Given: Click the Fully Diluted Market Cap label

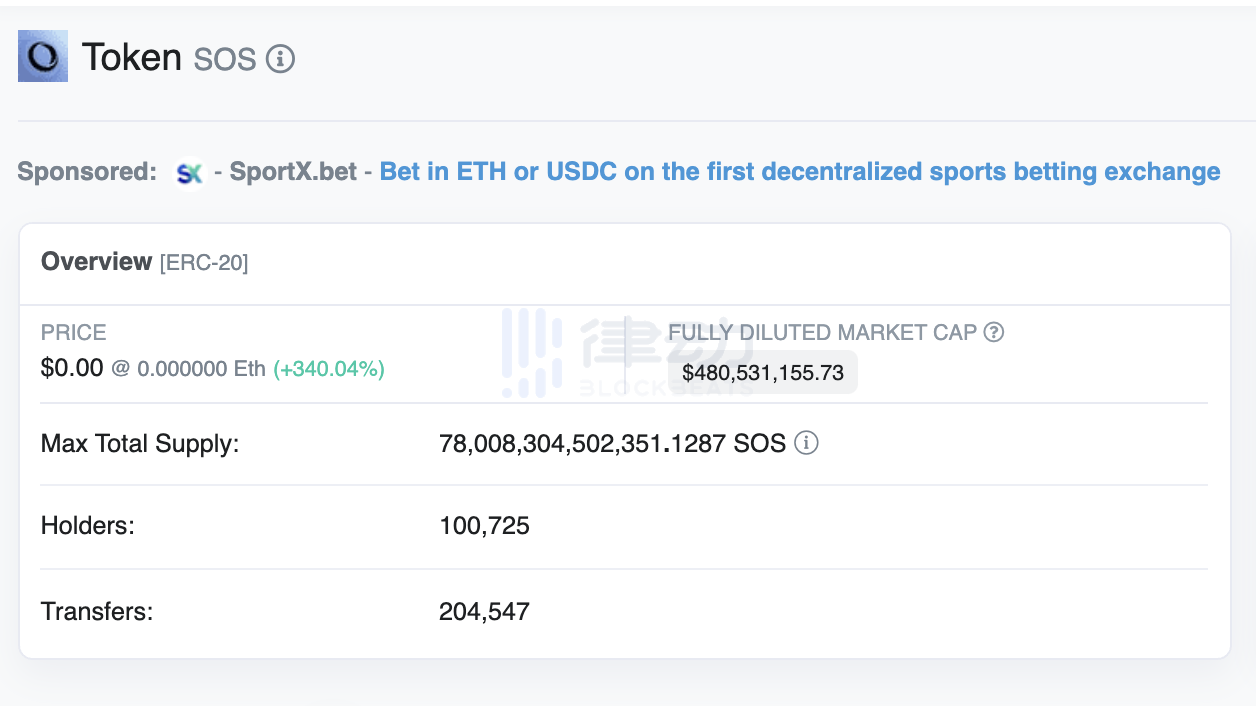Looking at the screenshot, I should 822,333.
